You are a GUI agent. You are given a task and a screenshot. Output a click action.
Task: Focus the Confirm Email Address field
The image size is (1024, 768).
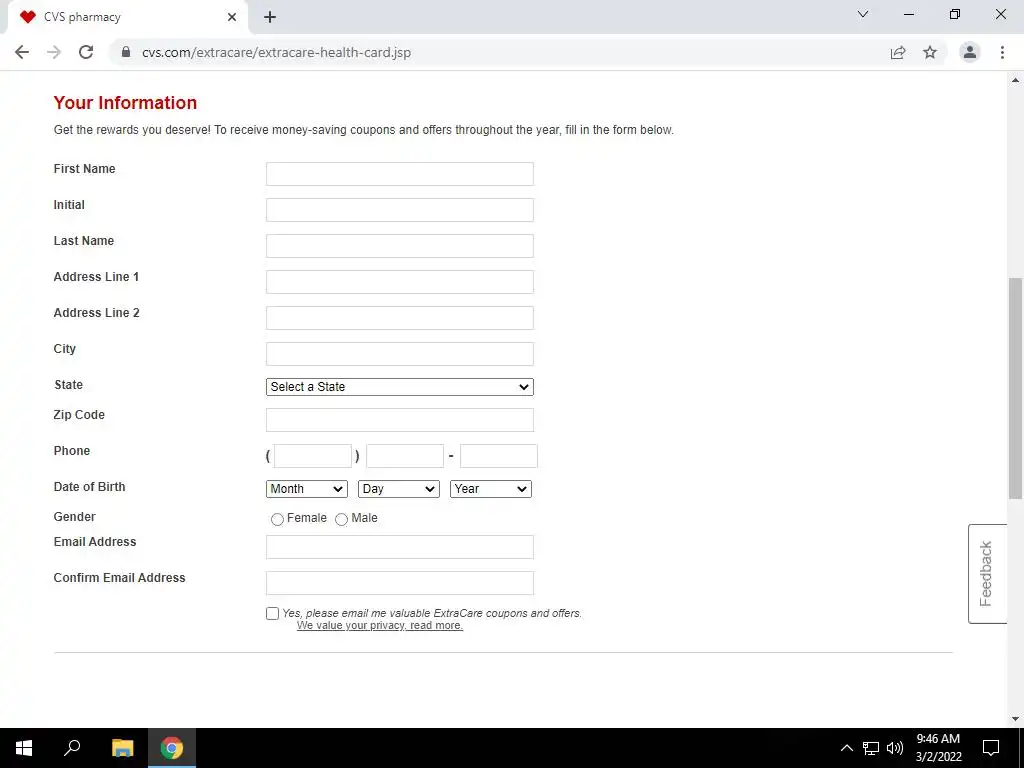400,583
